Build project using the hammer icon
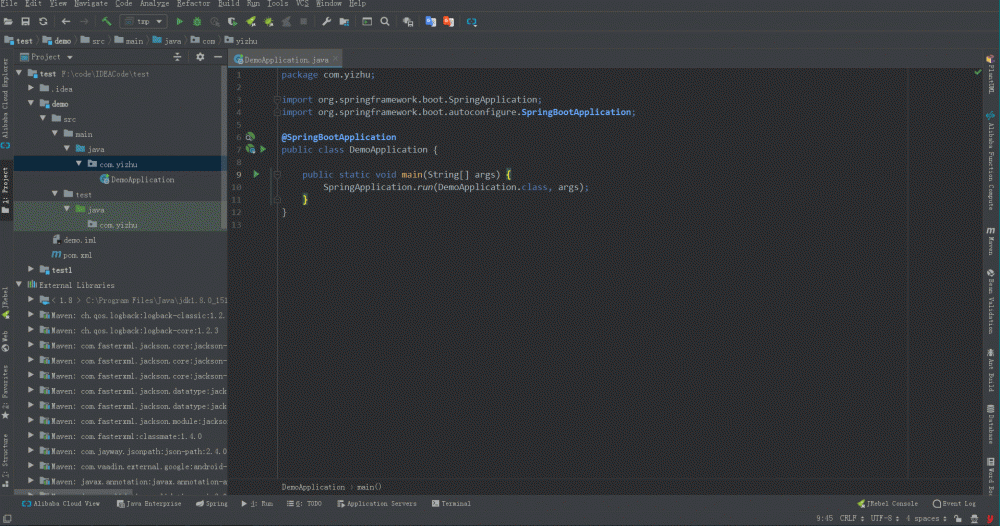Viewport: 1000px width, 526px height. 106,21
